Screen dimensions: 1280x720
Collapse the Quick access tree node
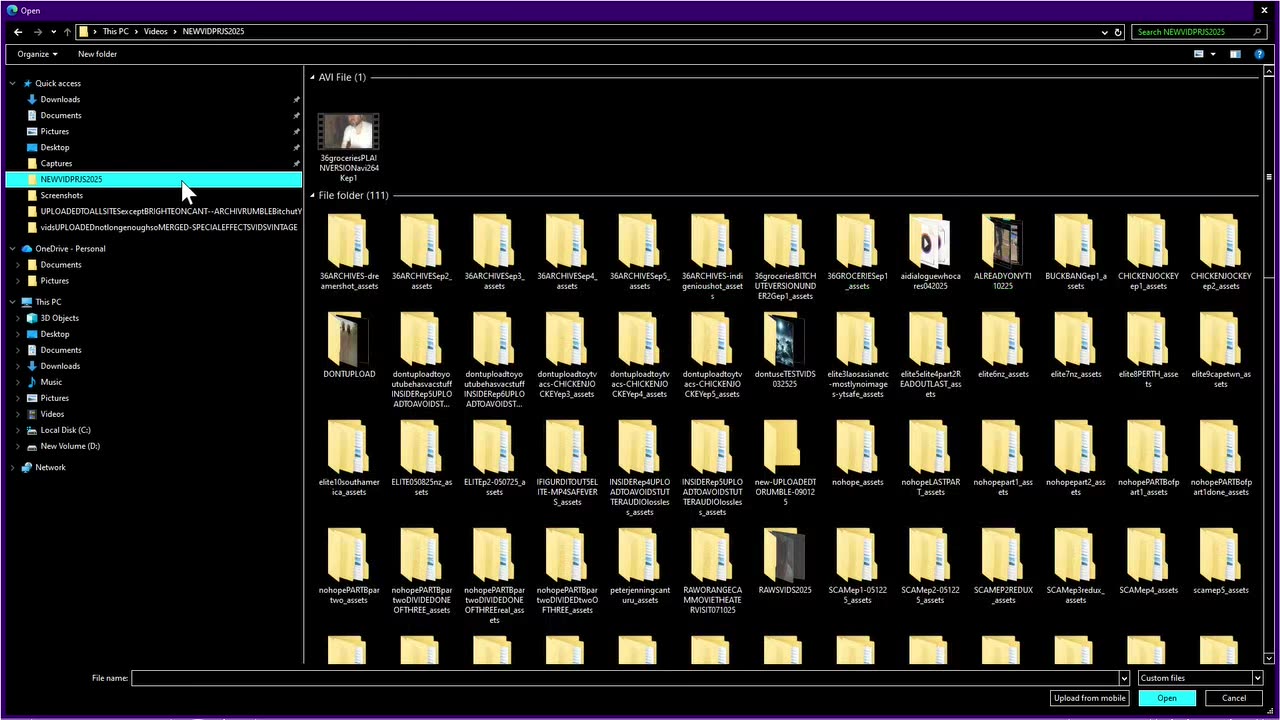13,83
